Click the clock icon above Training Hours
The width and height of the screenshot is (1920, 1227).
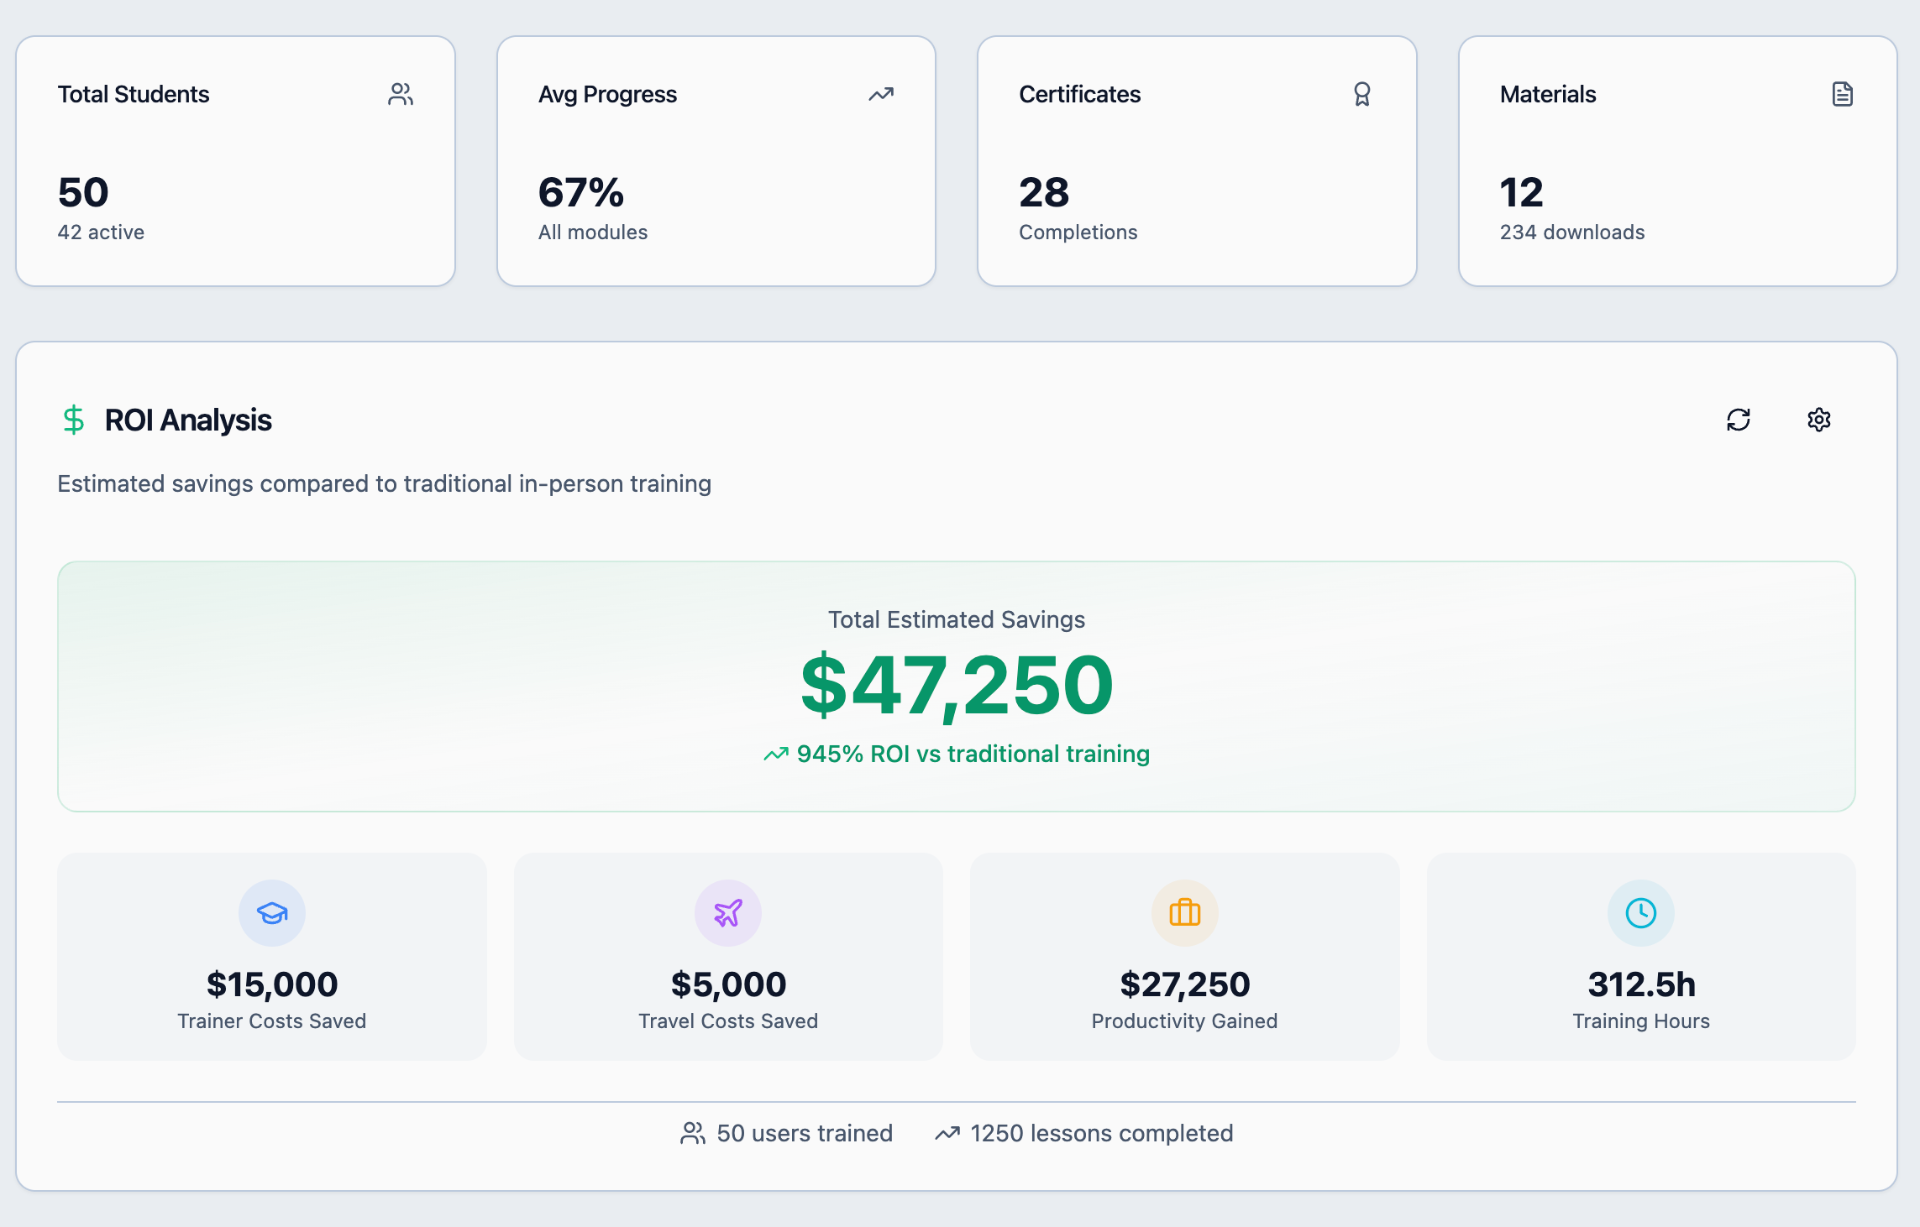(x=1640, y=912)
